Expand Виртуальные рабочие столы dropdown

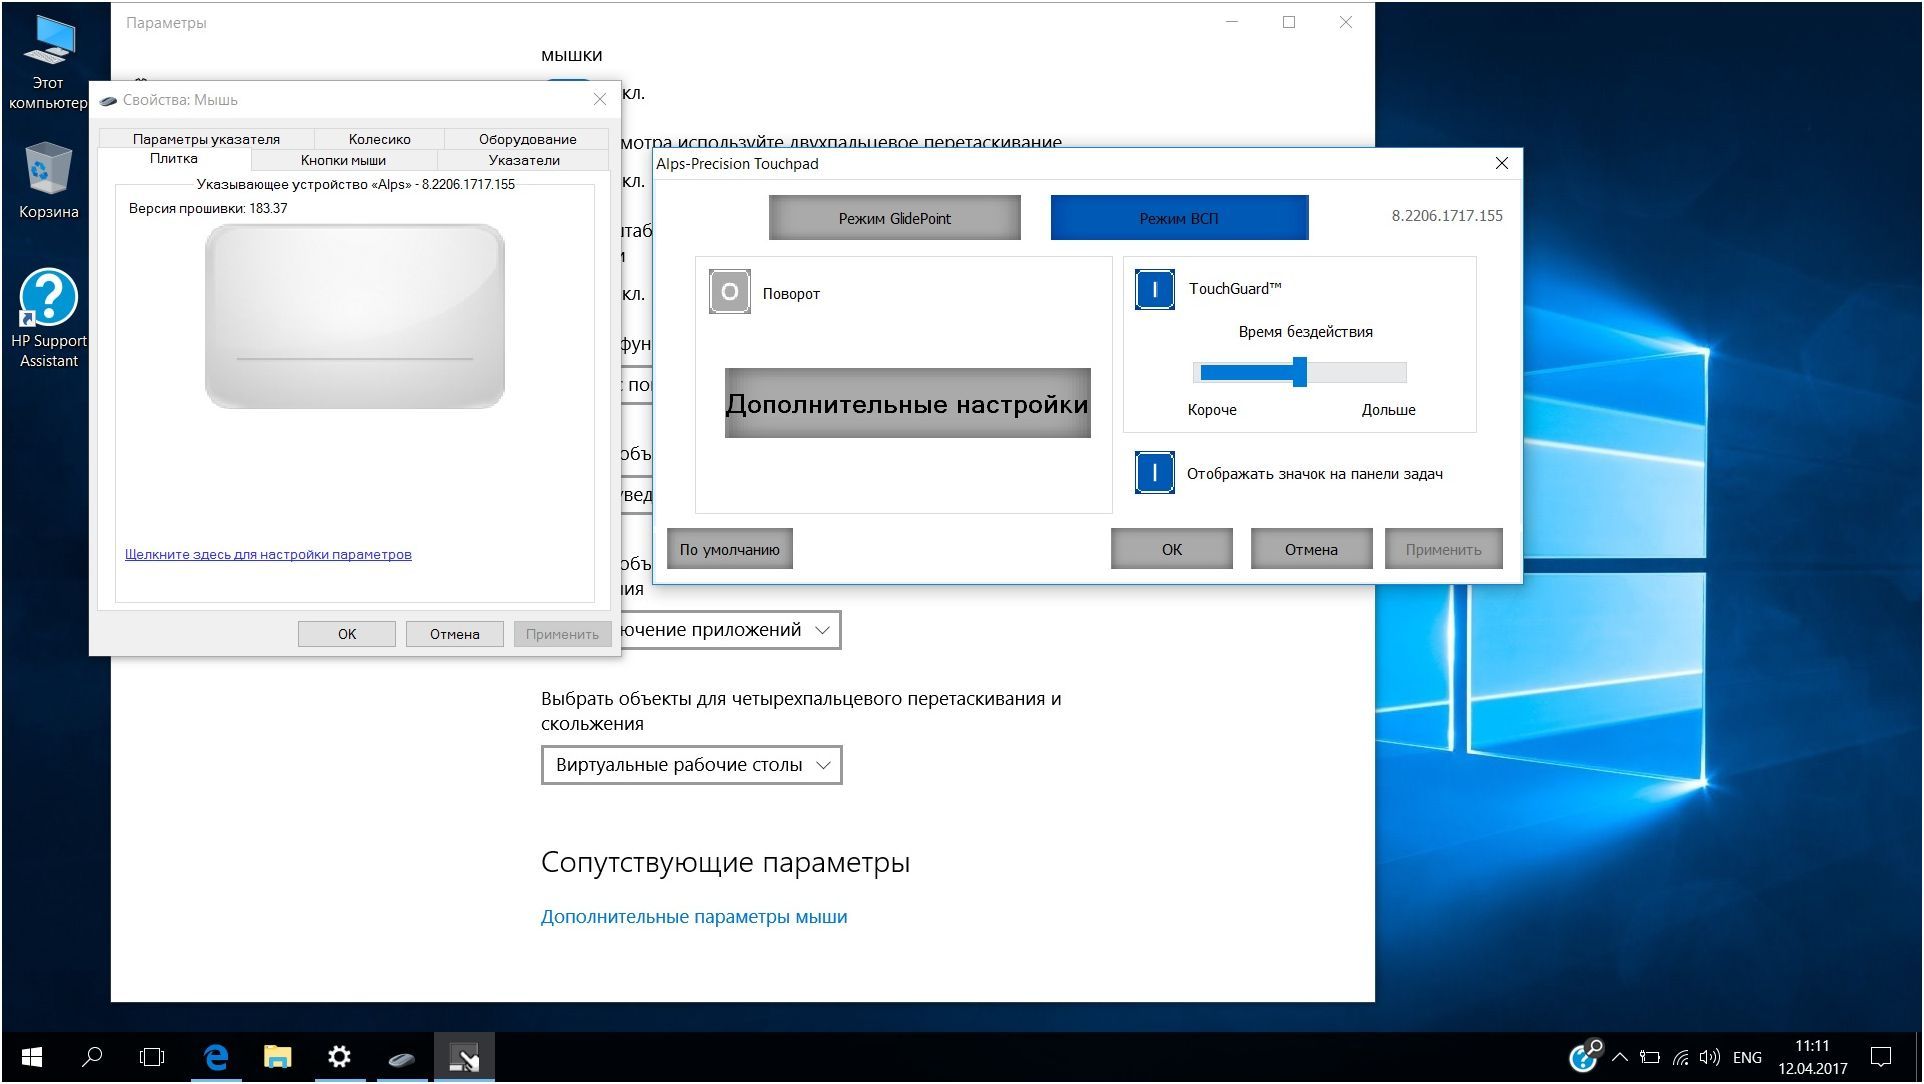point(691,765)
